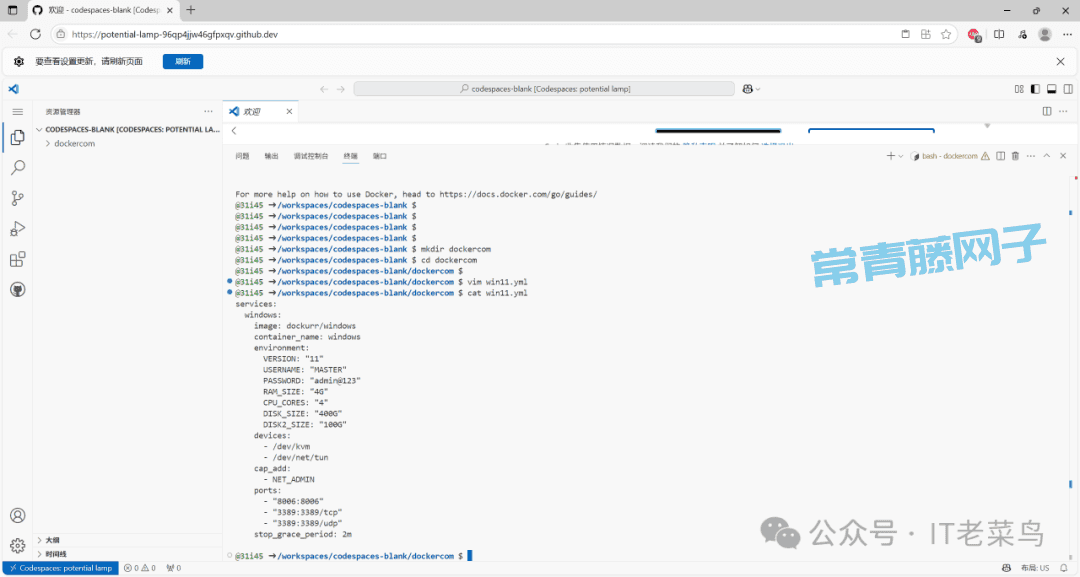Screen dimensions: 1080x577
Task: Open editor more actions ellipsis
Action: pos(1063,111)
